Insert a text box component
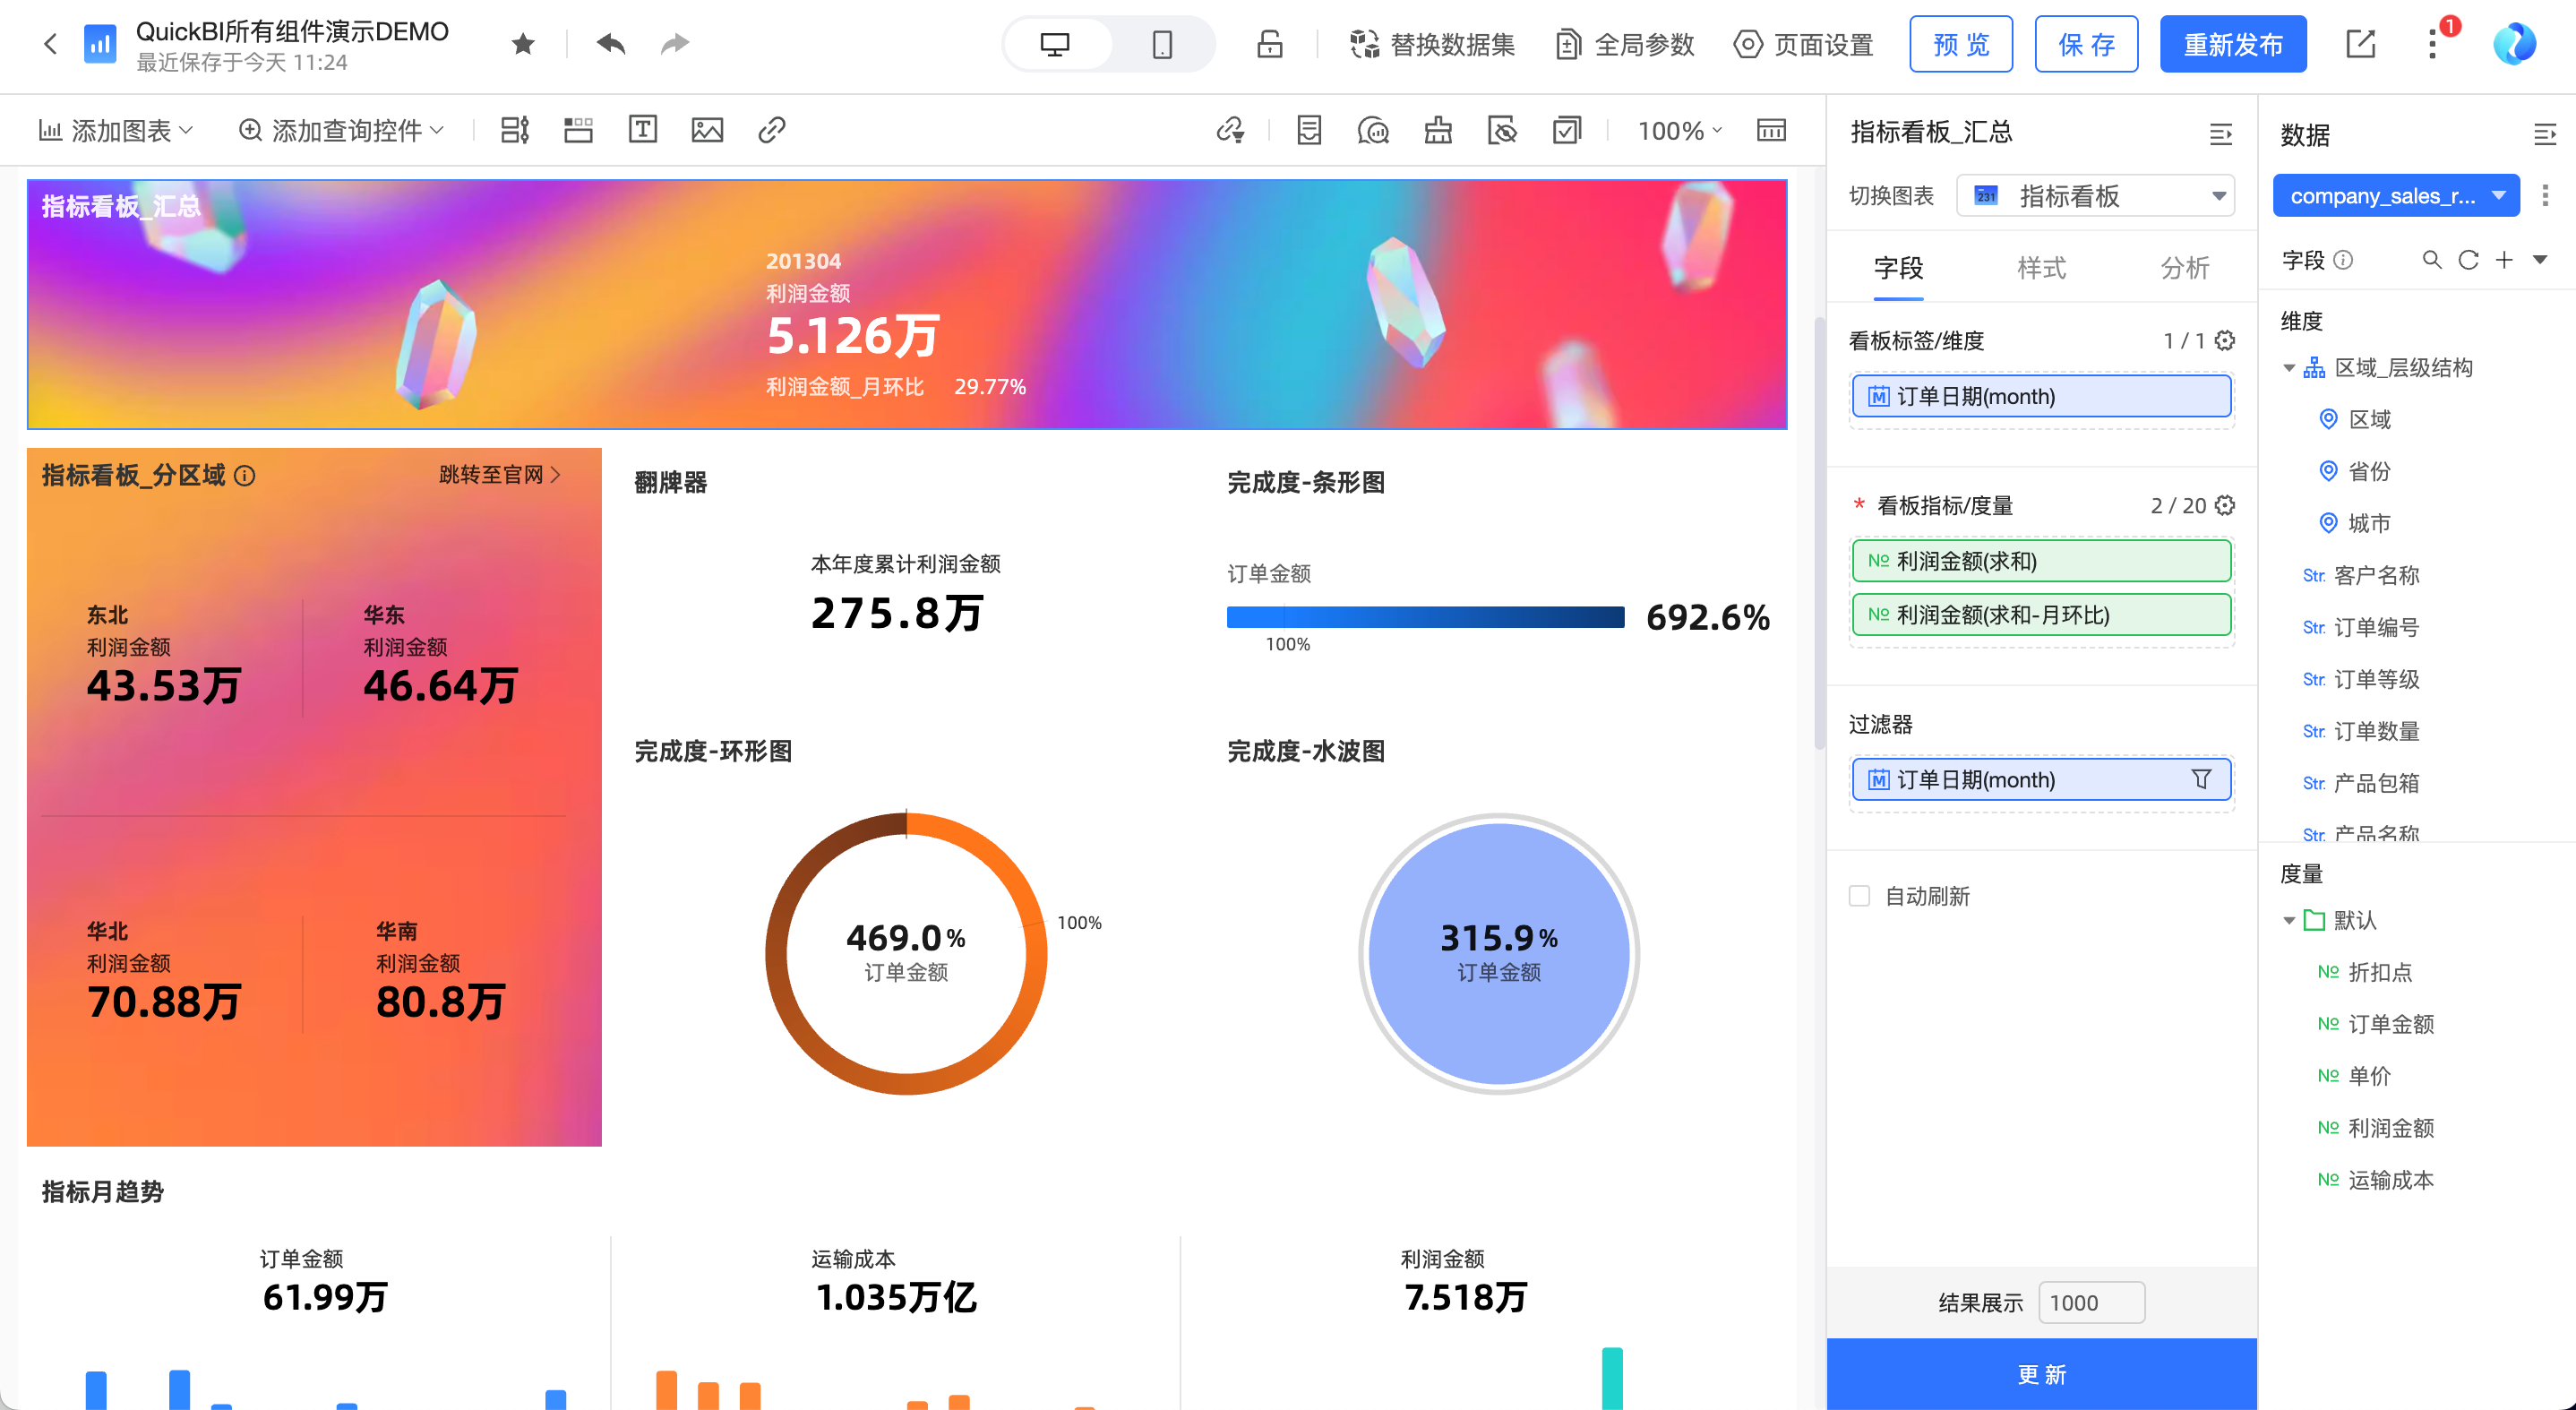Screen dimensions: 2576x1410 642,130
